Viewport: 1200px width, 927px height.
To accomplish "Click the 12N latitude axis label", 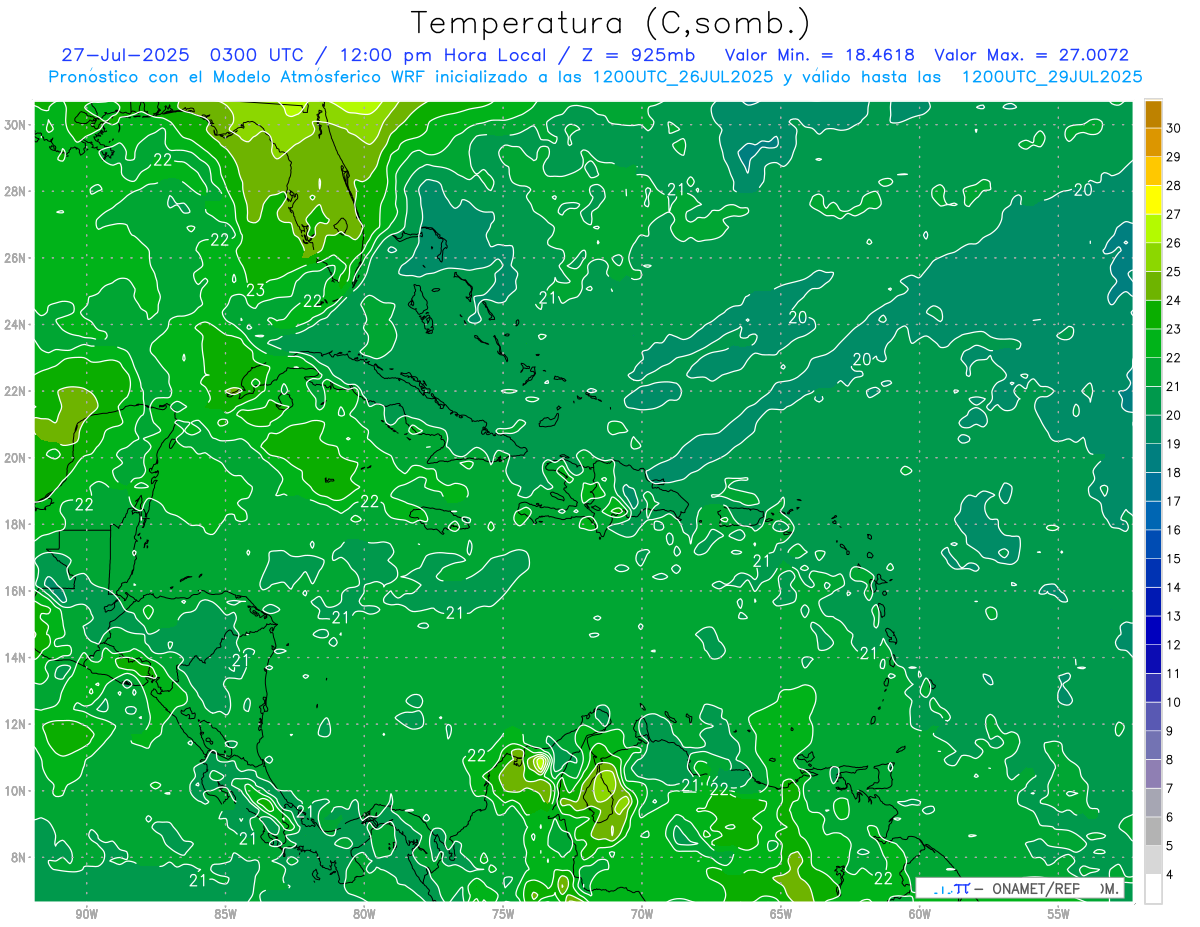I will pos(17,724).
